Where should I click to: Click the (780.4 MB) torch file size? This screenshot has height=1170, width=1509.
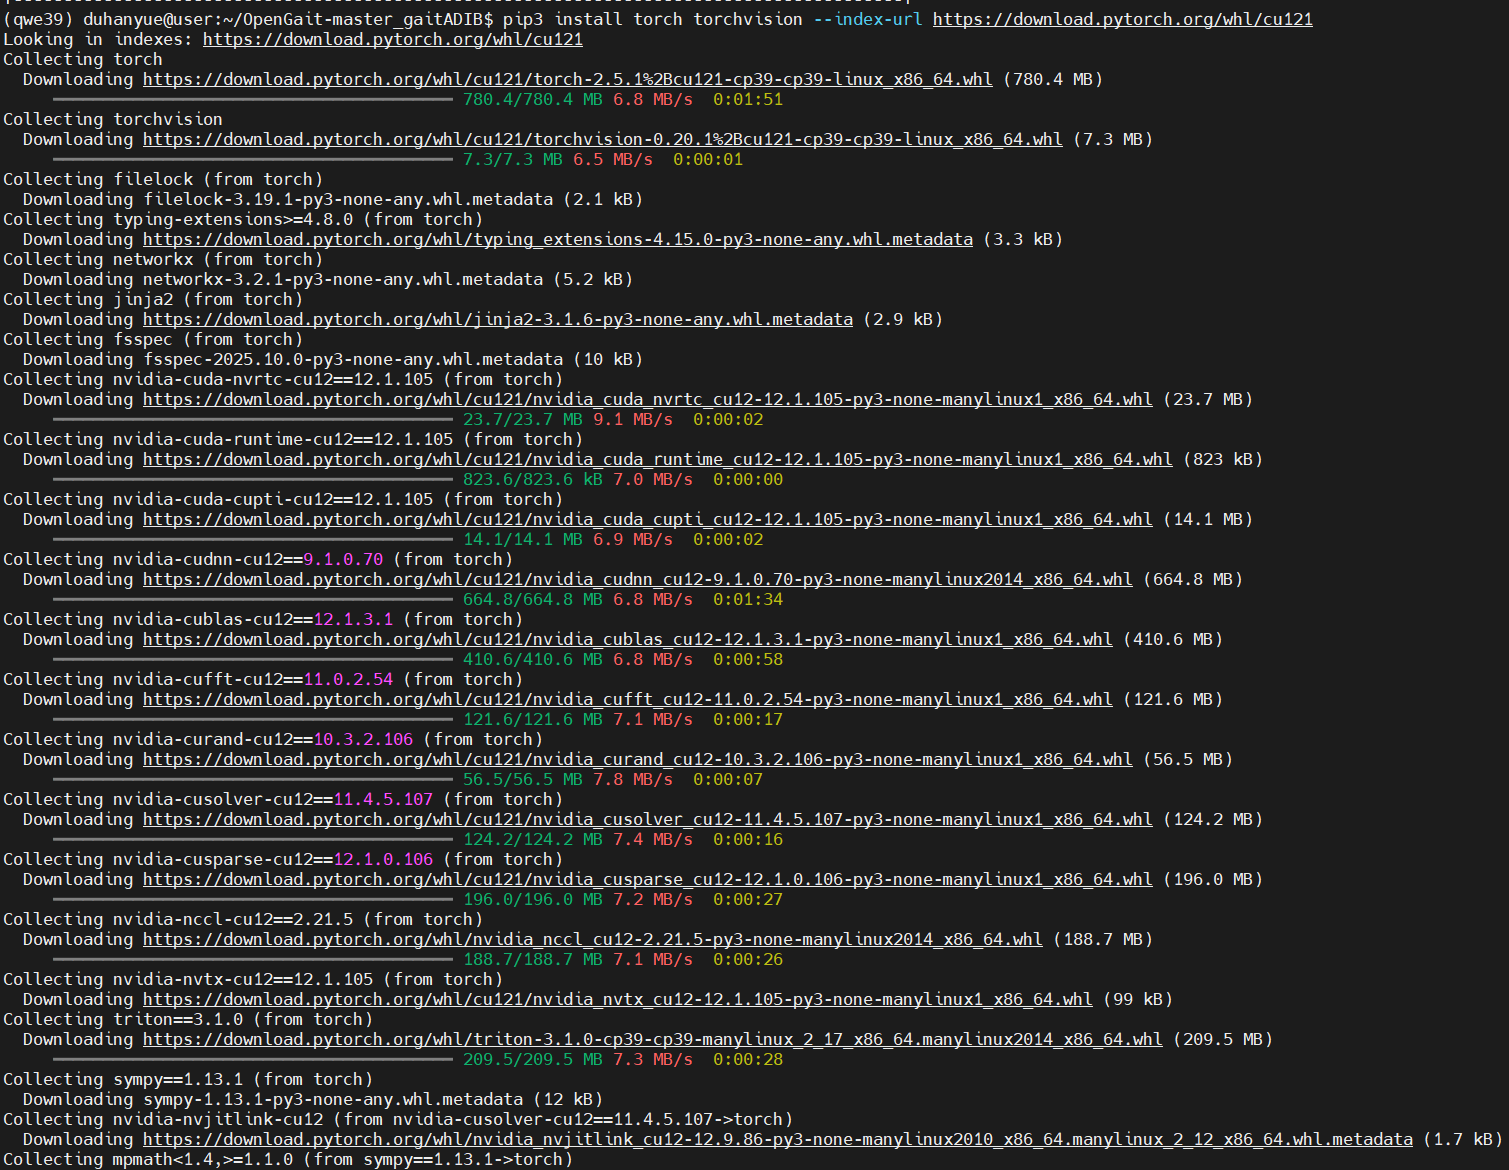pyautogui.click(x=1053, y=79)
